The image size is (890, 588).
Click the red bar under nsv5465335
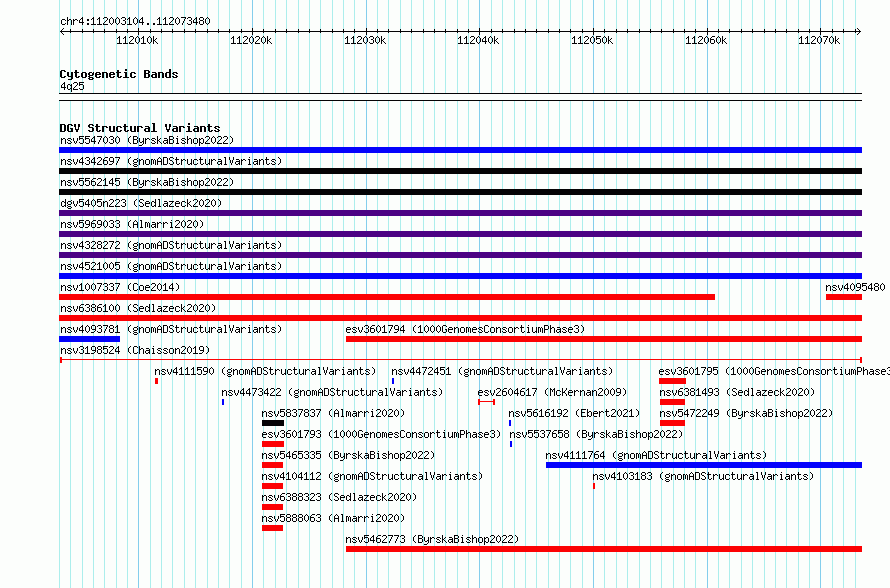pos(272,465)
